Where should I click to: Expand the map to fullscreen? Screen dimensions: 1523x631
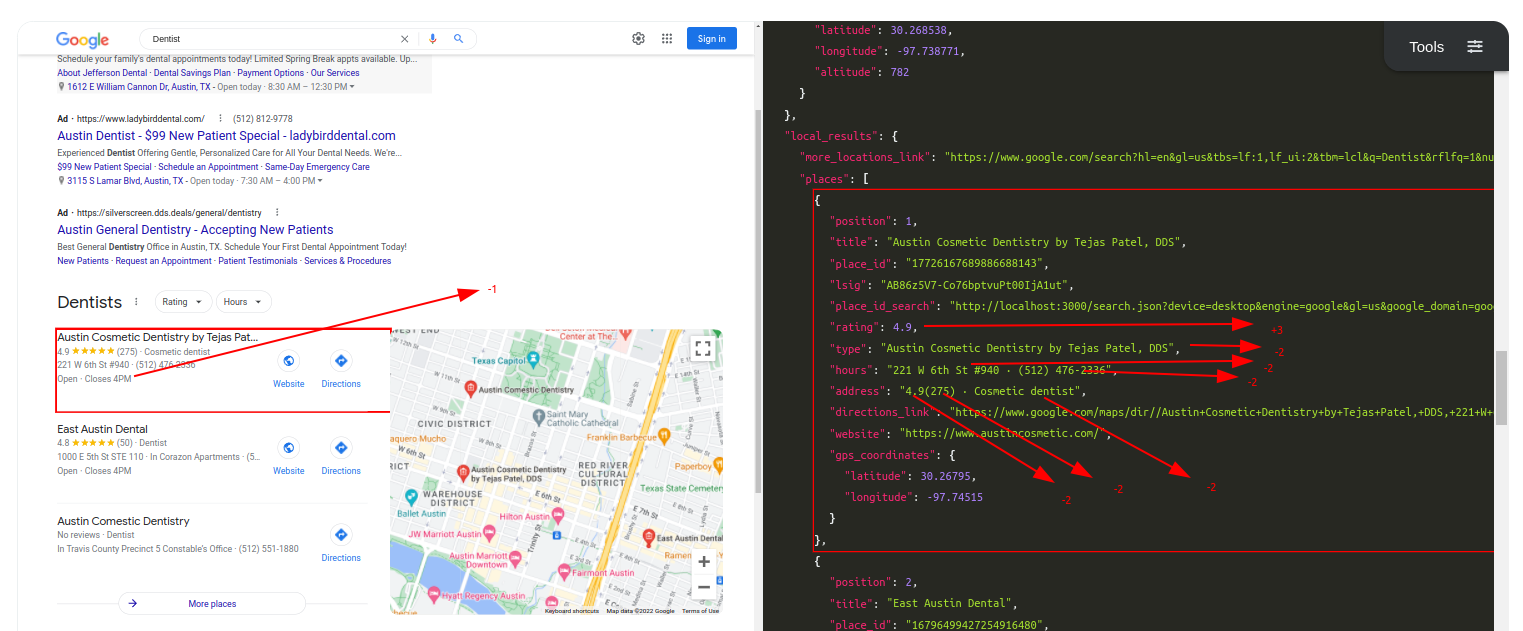703,348
